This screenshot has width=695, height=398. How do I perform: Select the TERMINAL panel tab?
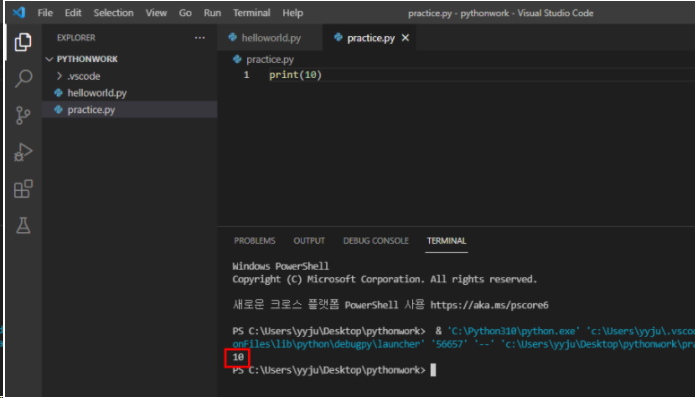(x=446, y=241)
